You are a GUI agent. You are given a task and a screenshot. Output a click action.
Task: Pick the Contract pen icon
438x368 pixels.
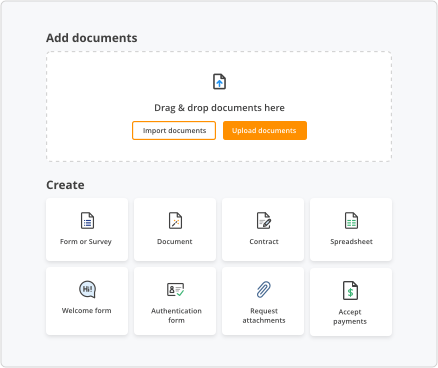264,220
